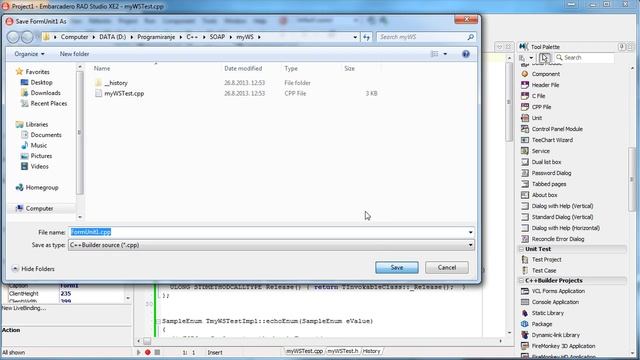Pick Dialog with Help (Vertical) icon
Screen dimensions: 640x360
click(525, 206)
